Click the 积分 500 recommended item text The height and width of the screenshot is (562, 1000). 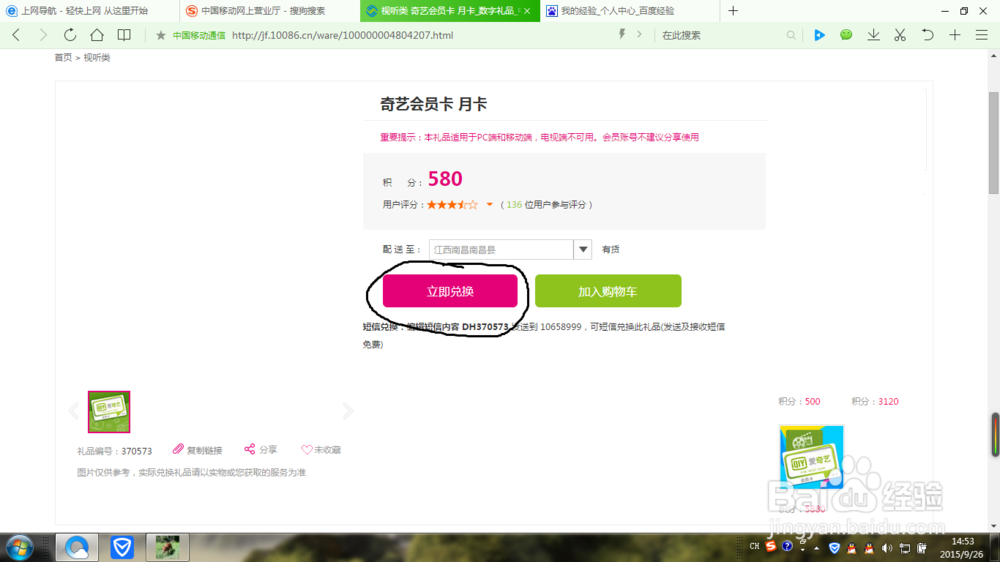[799, 401]
